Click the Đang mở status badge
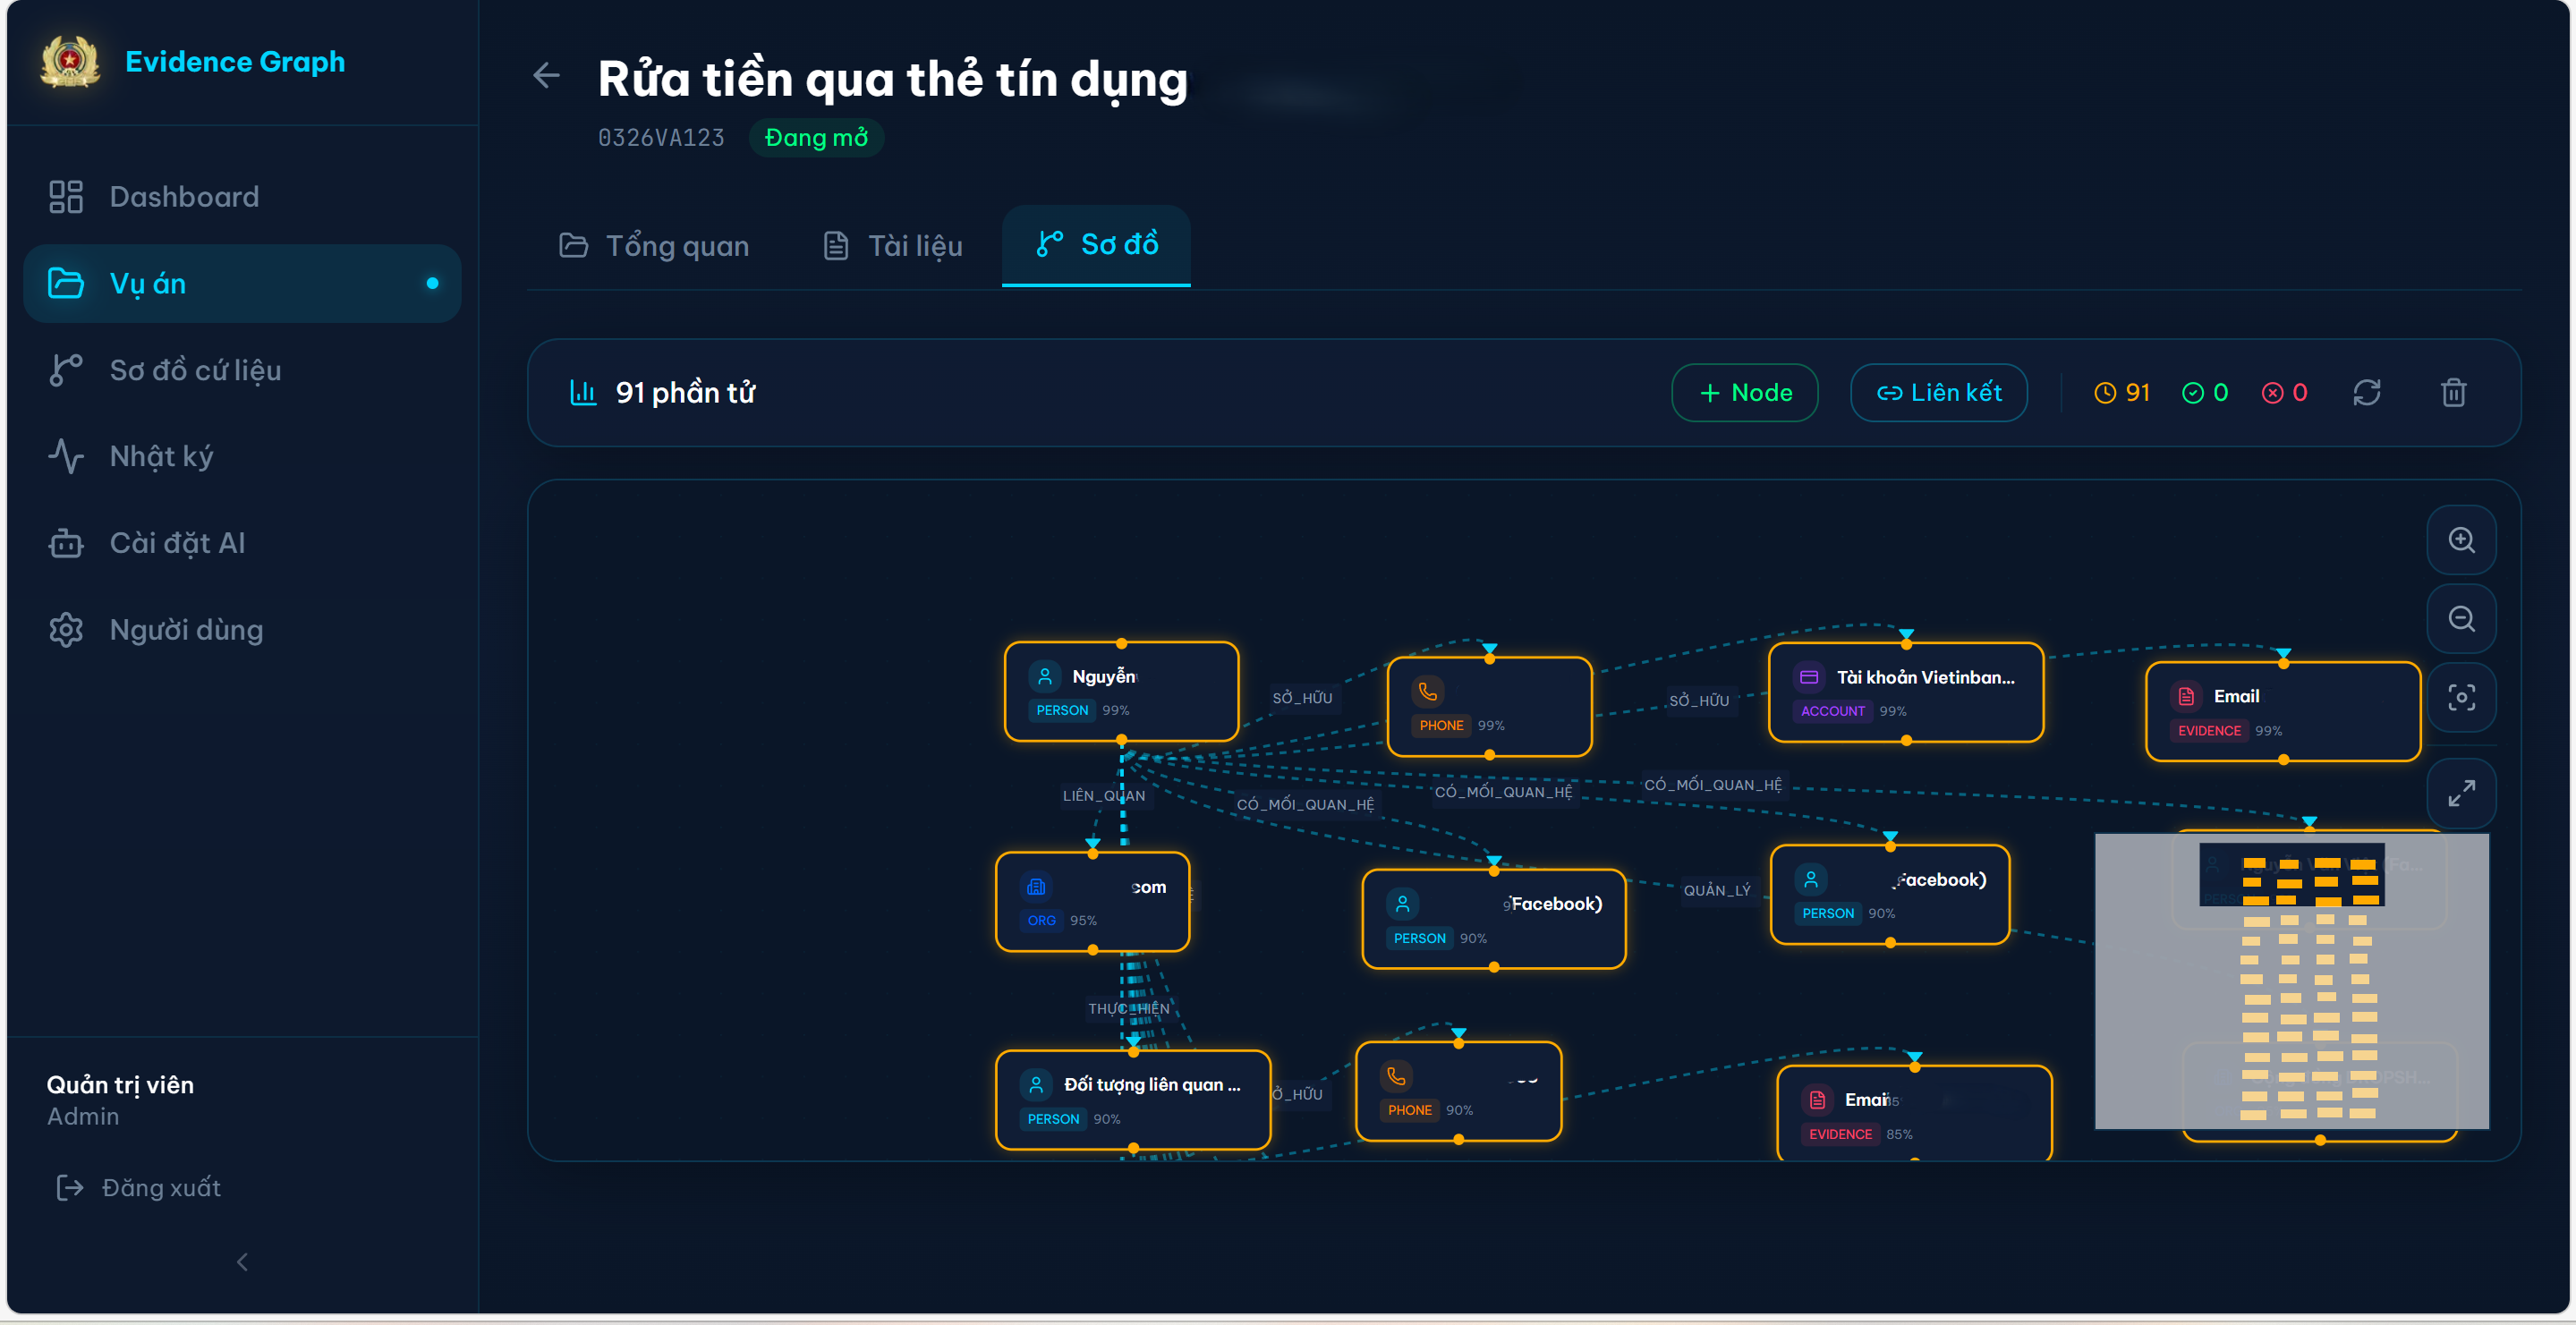2576x1325 pixels. click(x=816, y=138)
